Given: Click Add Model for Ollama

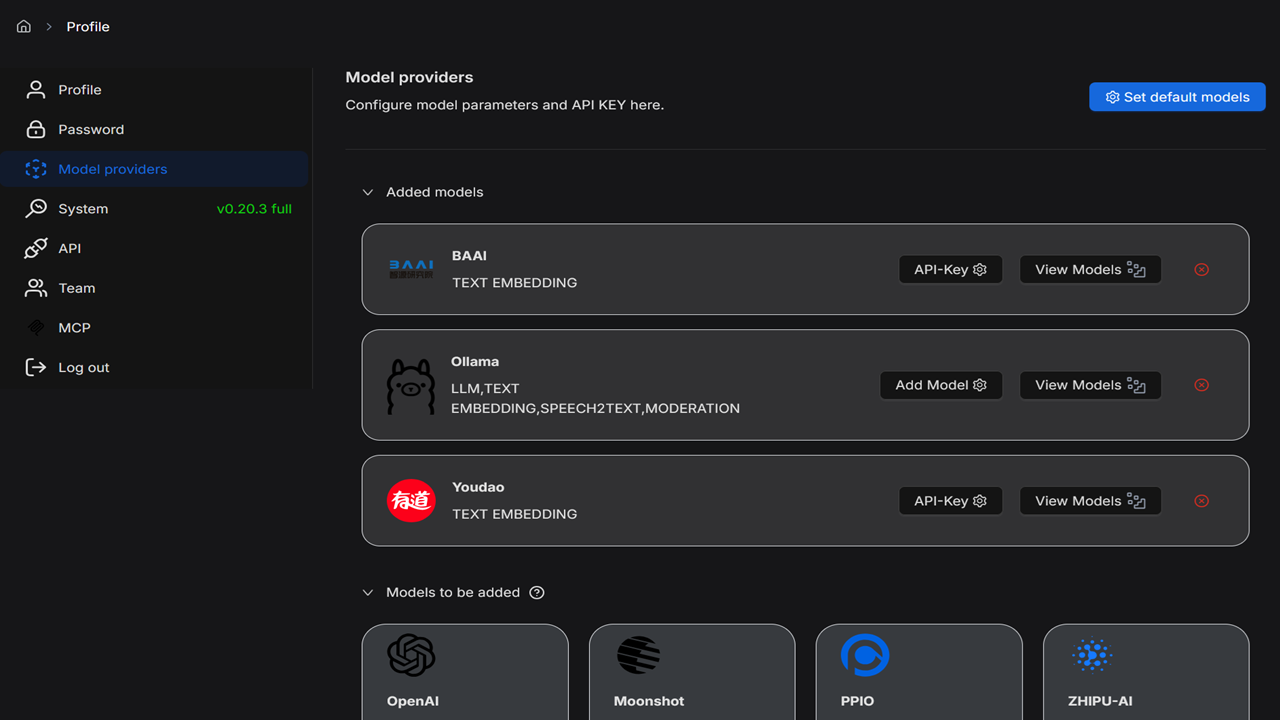Looking at the screenshot, I should click(941, 385).
